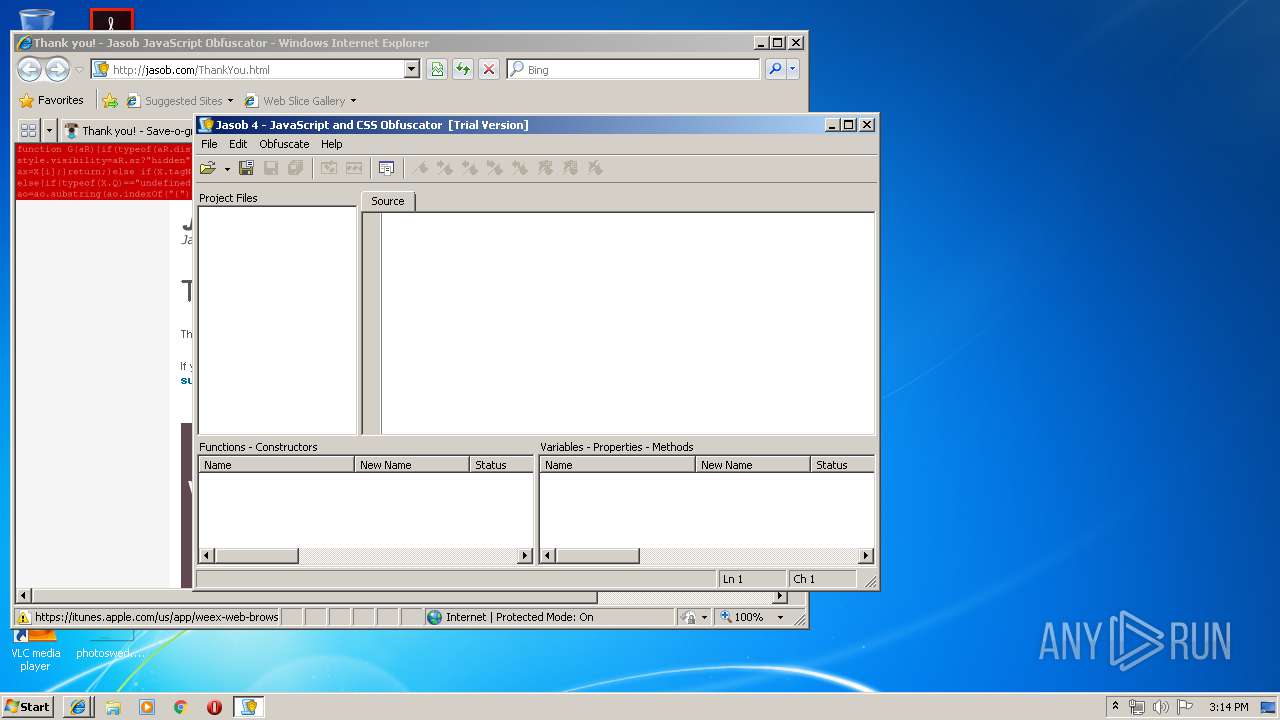Click the magnifier Search button in IE
This screenshot has width=1280, height=720.
tap(774, 69)
